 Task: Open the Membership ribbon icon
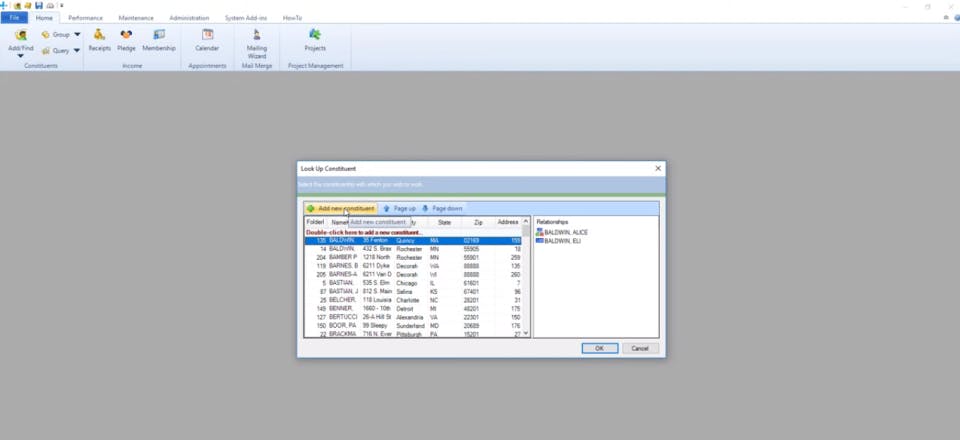point(159,40)
